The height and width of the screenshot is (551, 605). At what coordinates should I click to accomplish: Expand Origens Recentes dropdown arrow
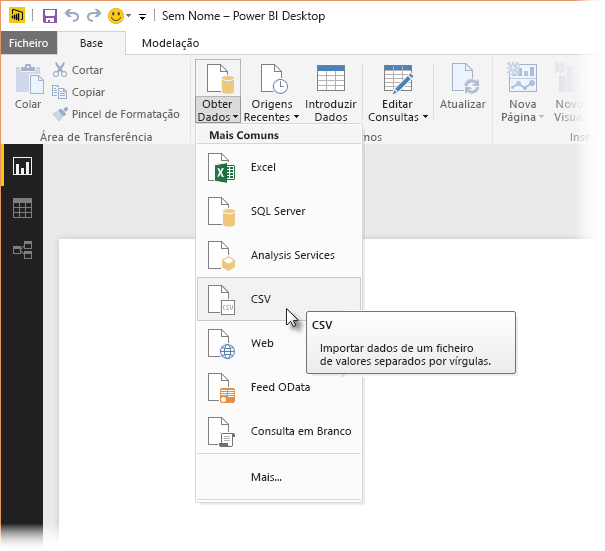point(296,117)
